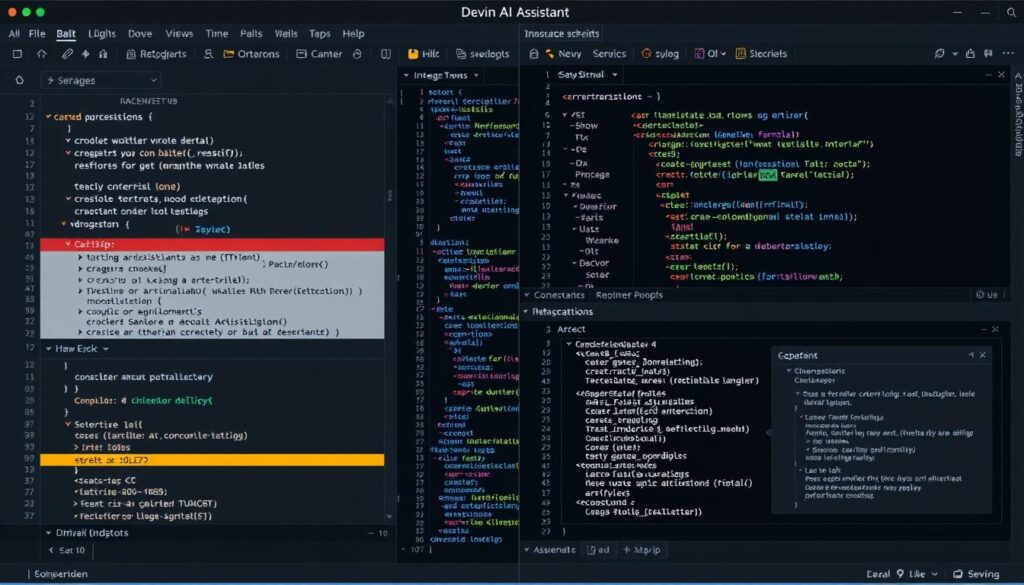Click the Canter toolbar item

319,54
